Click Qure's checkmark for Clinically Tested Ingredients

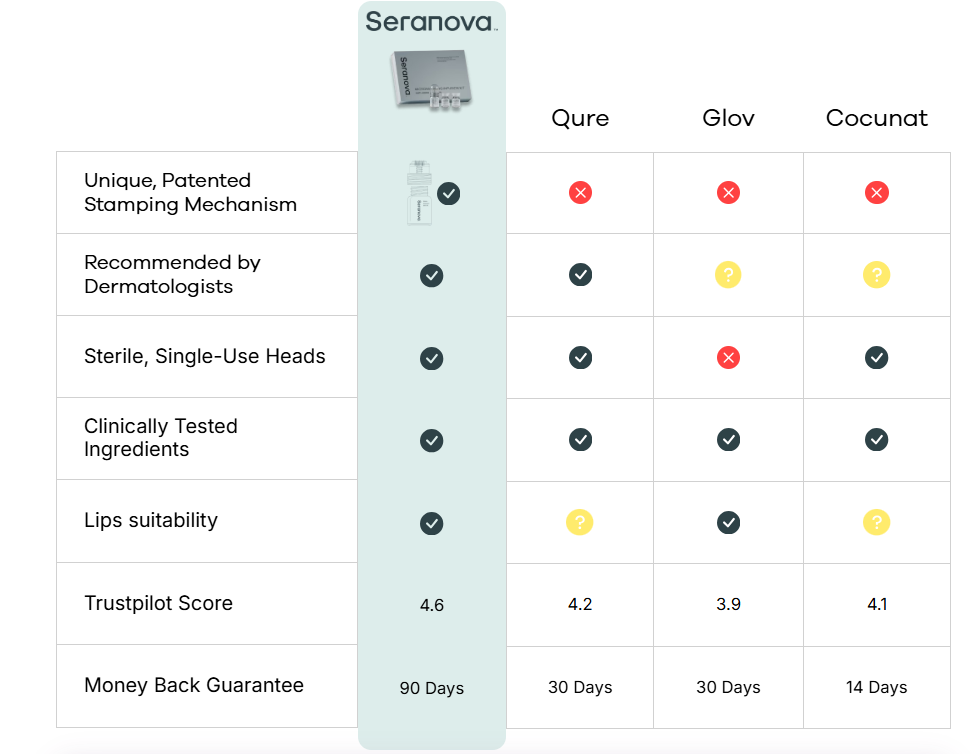point(580,439)
